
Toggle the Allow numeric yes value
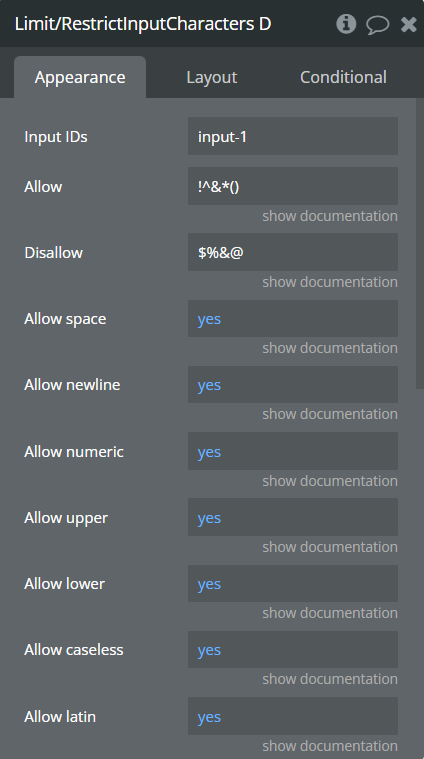[293, 451]
